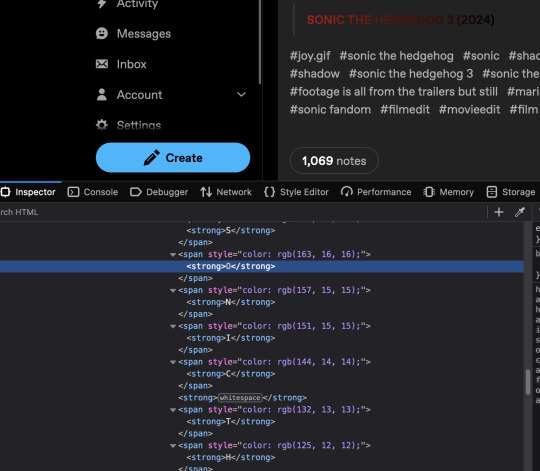Click the blue Create button
540x471 pixels.
173,158
